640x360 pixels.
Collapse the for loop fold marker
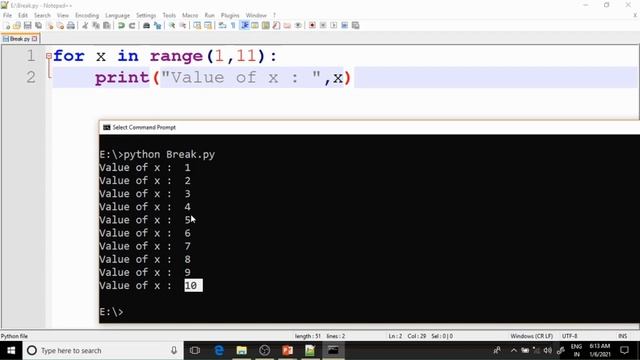coord(49,56)
